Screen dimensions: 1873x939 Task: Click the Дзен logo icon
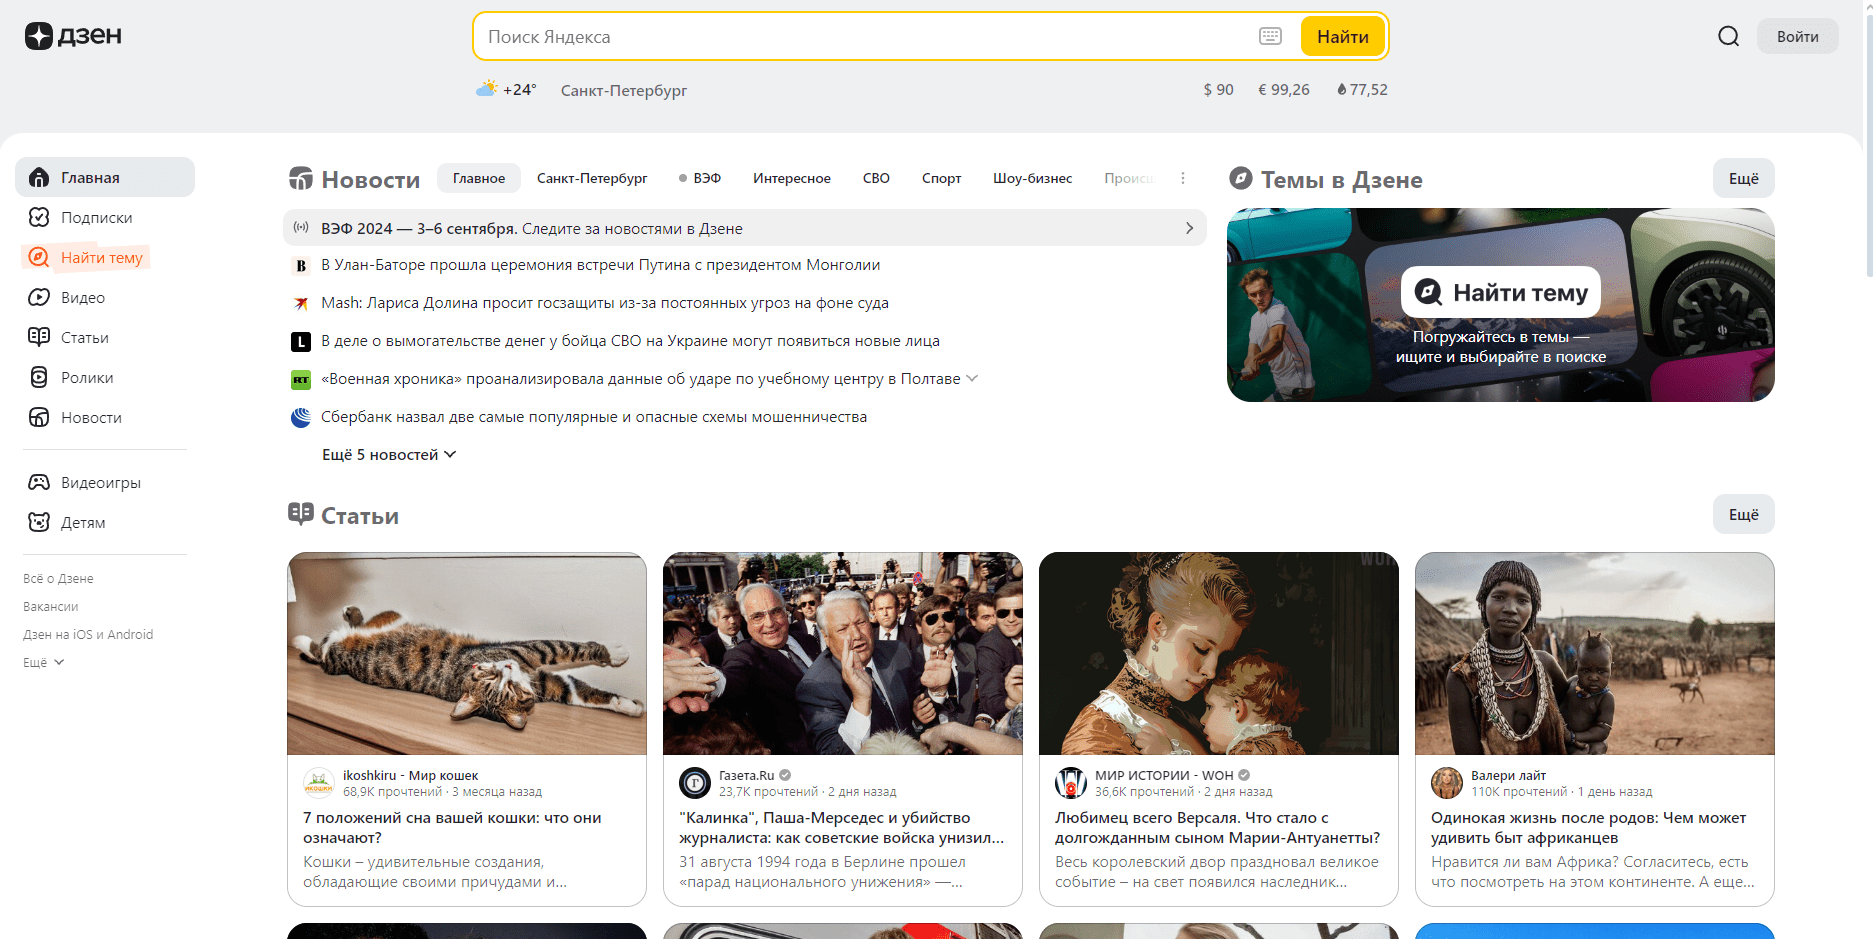tap(38, 35)
